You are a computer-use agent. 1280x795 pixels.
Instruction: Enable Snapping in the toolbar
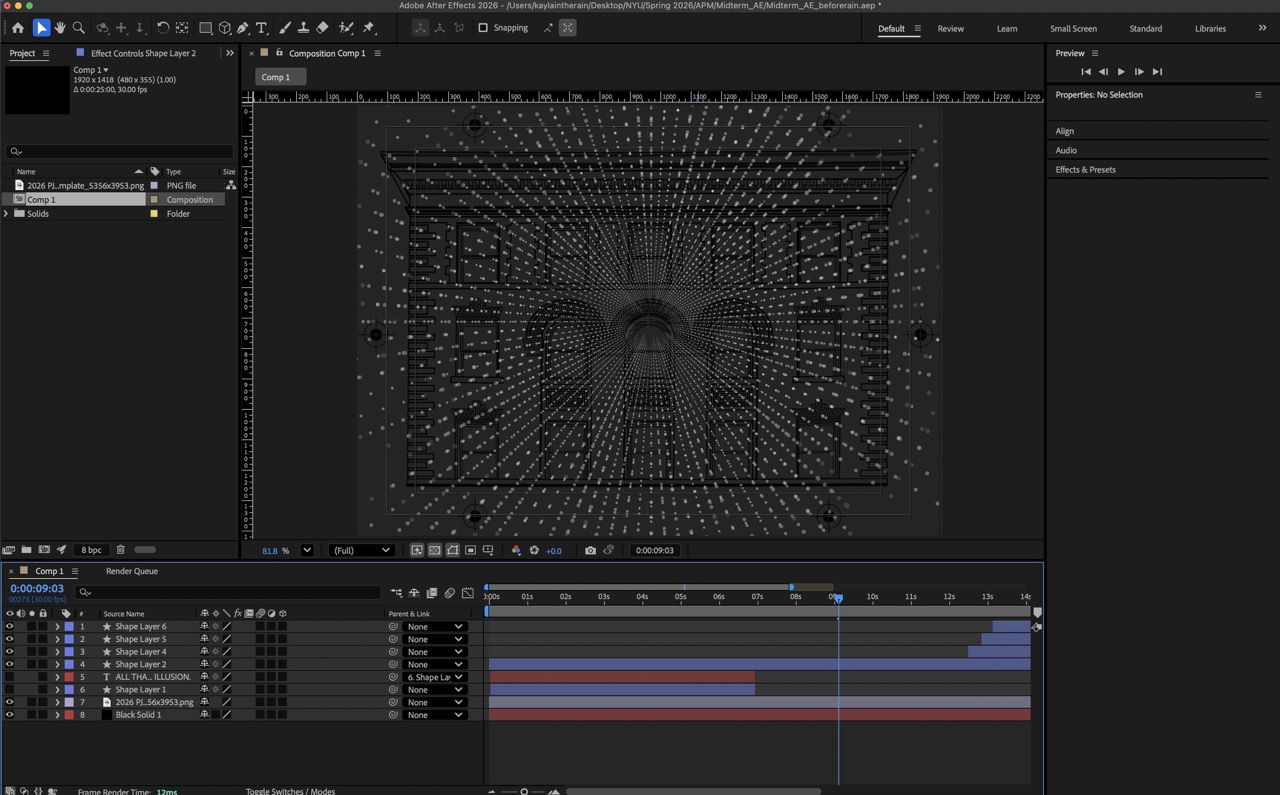coord(484,27)
